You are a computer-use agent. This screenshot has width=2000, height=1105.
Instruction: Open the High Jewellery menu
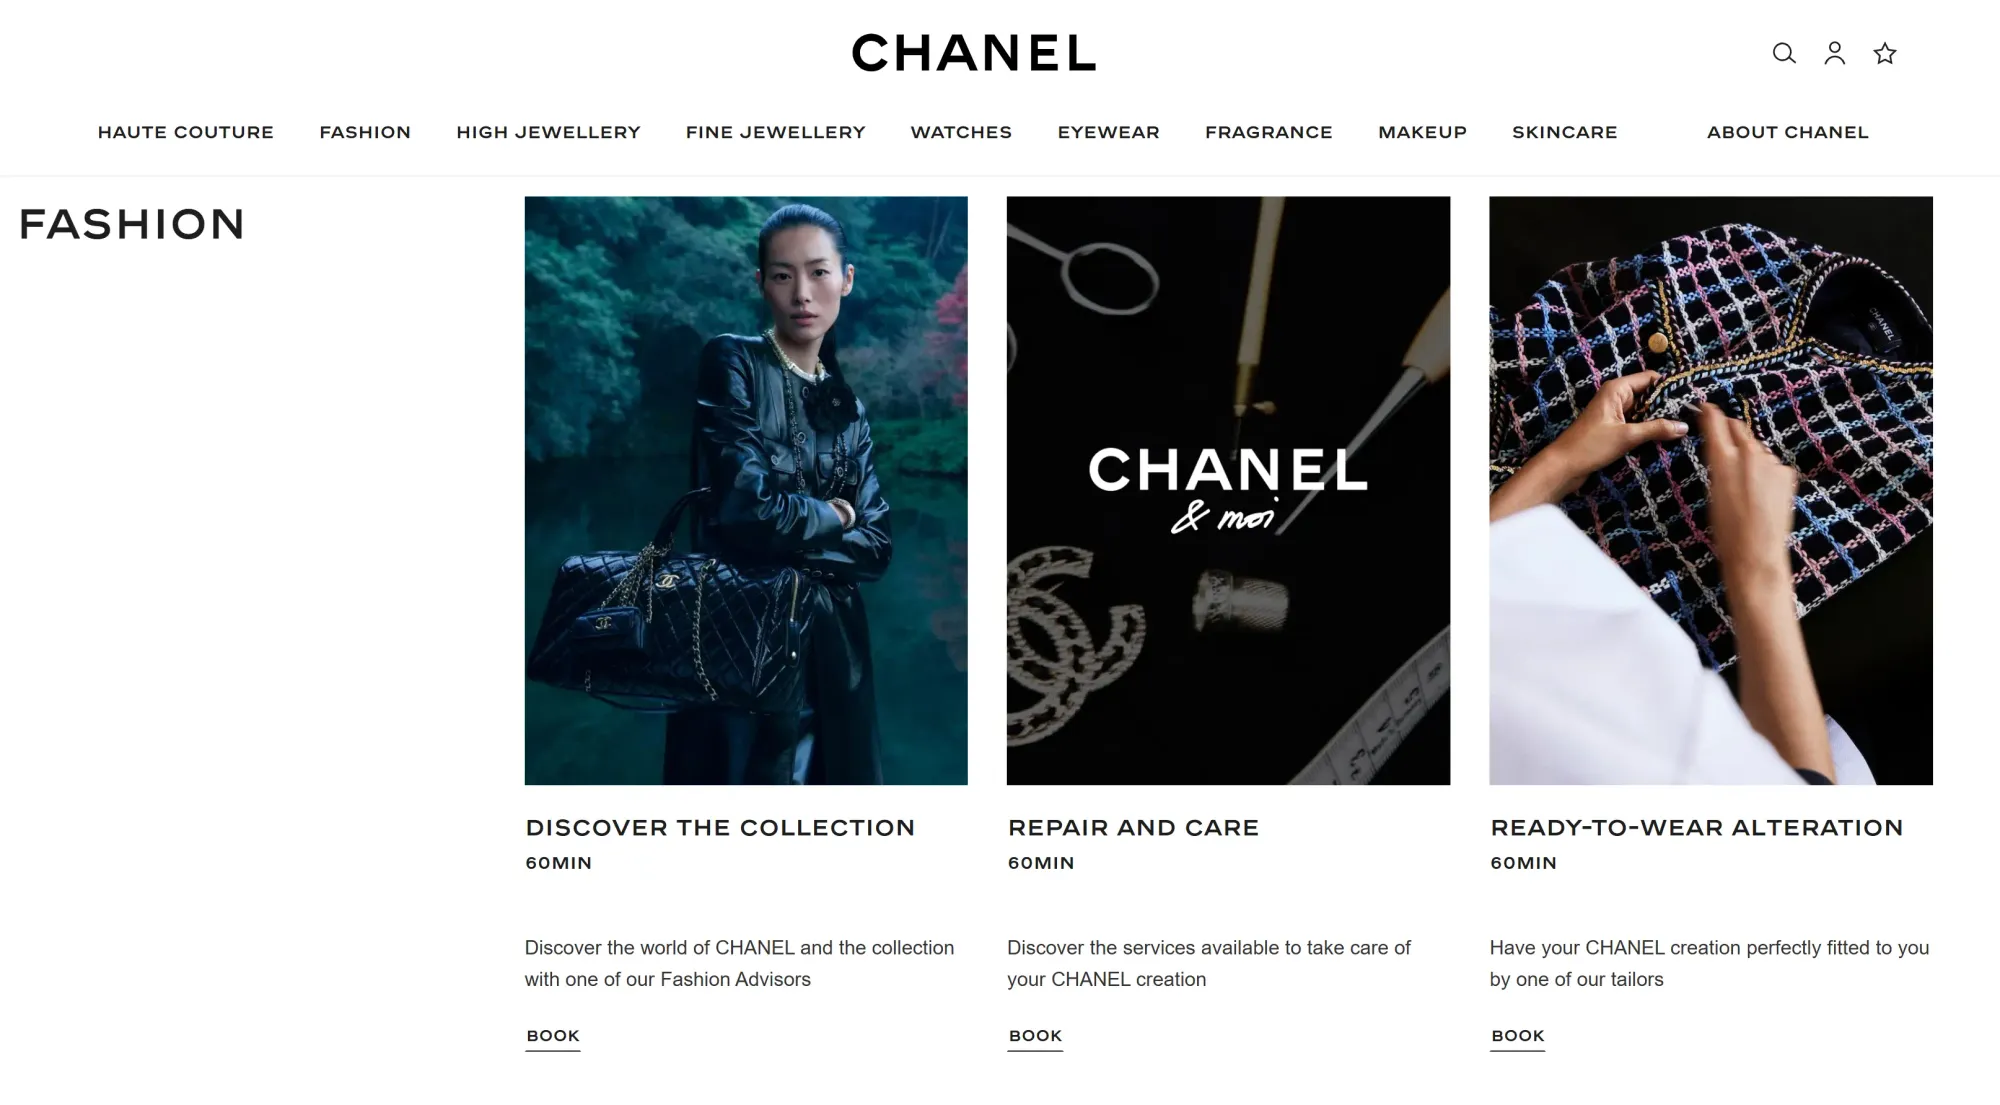click(548, 132)
